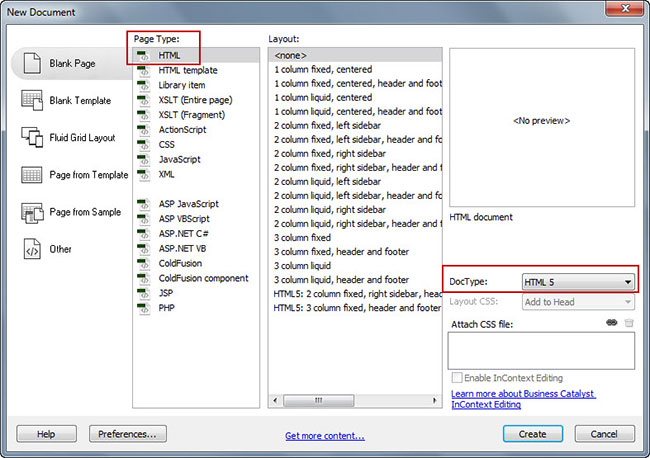650x458 pixels.
Task: Click the PHP file icon
Action: [x=143, y=308]
